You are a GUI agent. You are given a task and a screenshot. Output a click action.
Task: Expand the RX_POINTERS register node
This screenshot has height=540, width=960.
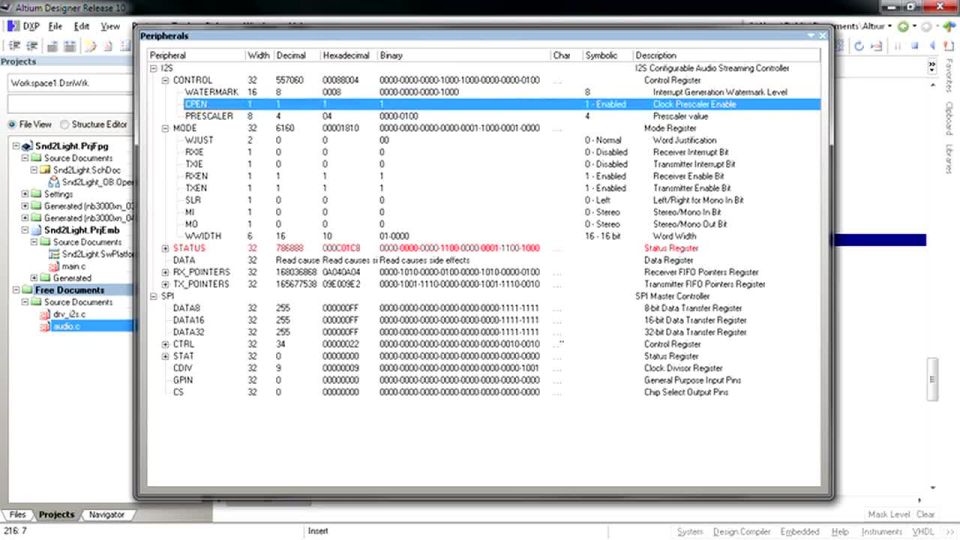pos(165,272)
